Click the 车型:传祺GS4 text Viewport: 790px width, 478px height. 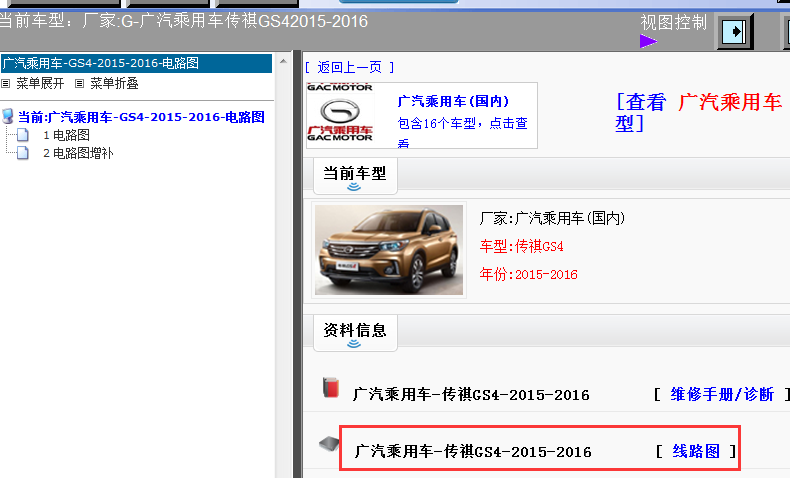521,246
